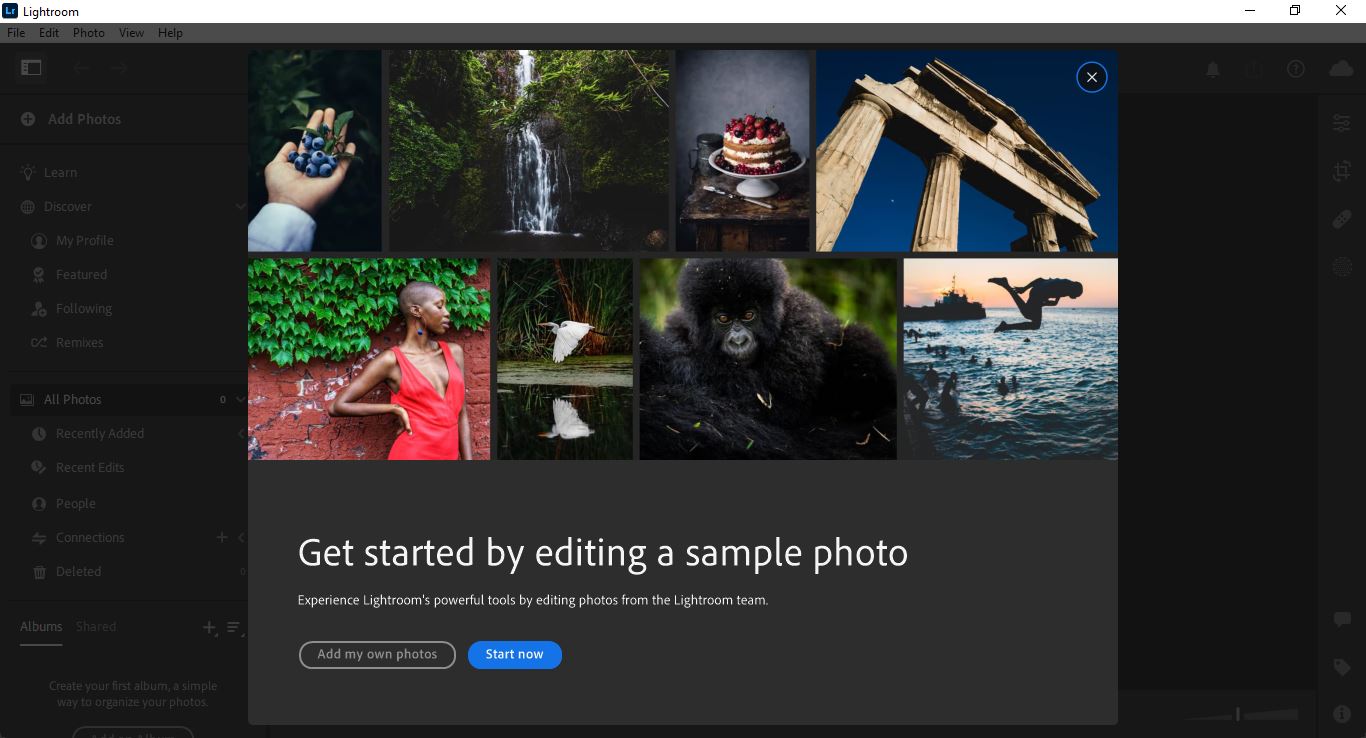Collapse the All Photos section chevron
Screen dimensions: 1366x738
(240, 400)
